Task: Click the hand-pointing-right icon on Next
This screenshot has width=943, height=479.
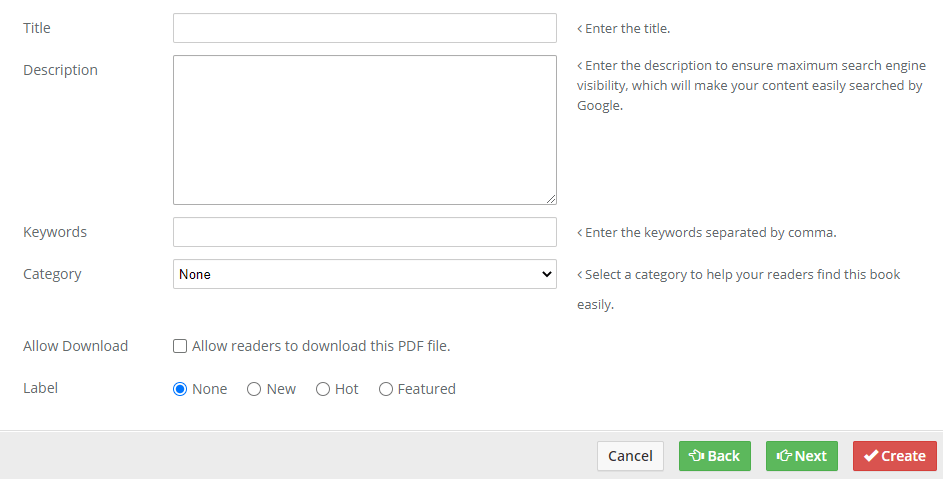Action: [x=784, y=456]
